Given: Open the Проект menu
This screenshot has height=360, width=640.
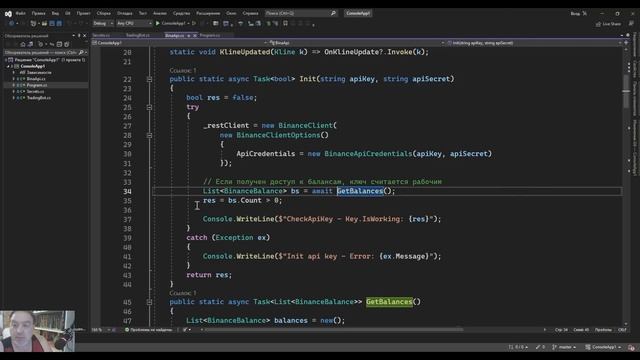Looking at the screenshot, I should point(83,13).
